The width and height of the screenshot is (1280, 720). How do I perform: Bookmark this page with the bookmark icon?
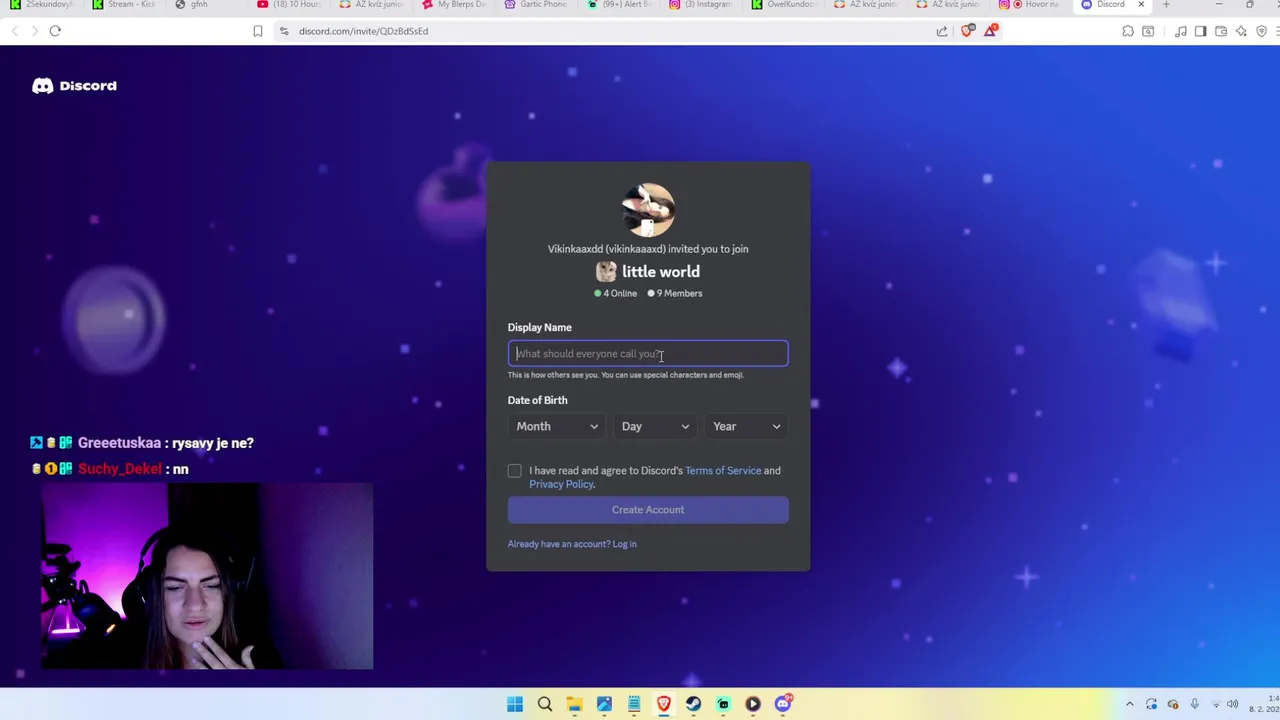pyautogui.click(x=258, y=31)
